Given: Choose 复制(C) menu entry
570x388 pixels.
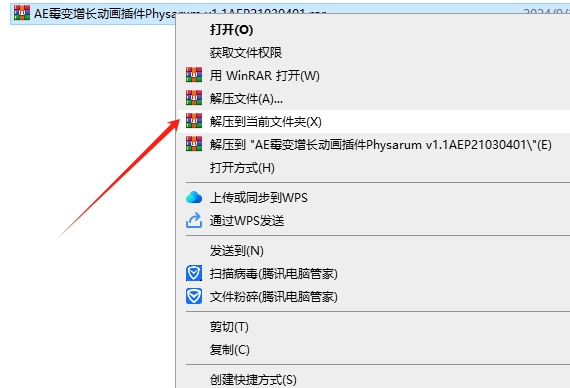Looking at the screenshot, I should pos(229,349).
